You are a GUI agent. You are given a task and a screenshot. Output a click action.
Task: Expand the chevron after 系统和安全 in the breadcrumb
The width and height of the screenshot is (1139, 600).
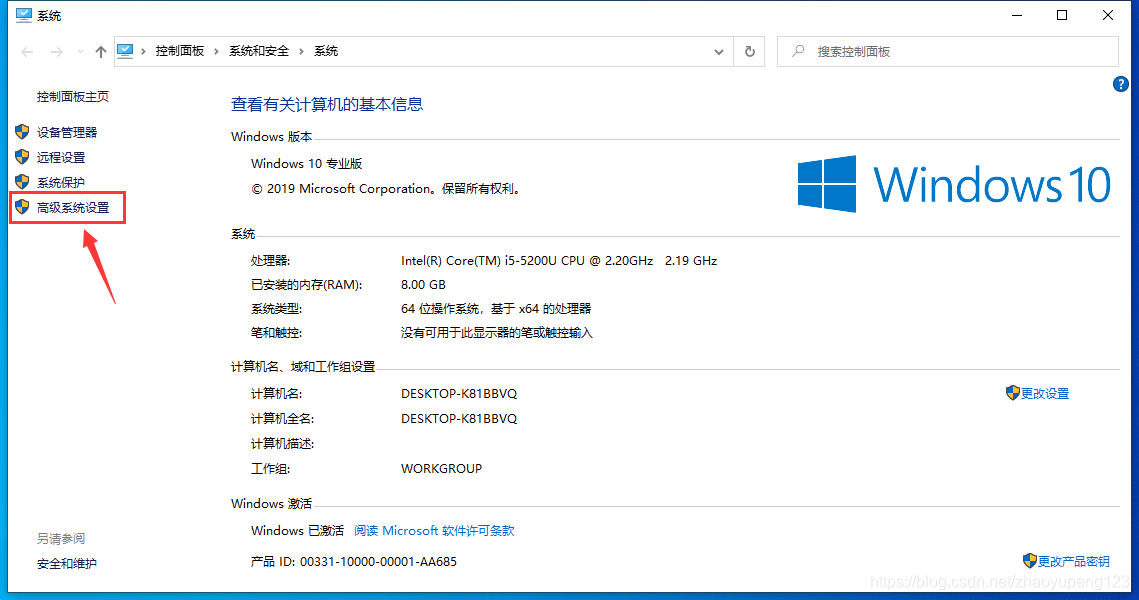[x=301, y=51]
